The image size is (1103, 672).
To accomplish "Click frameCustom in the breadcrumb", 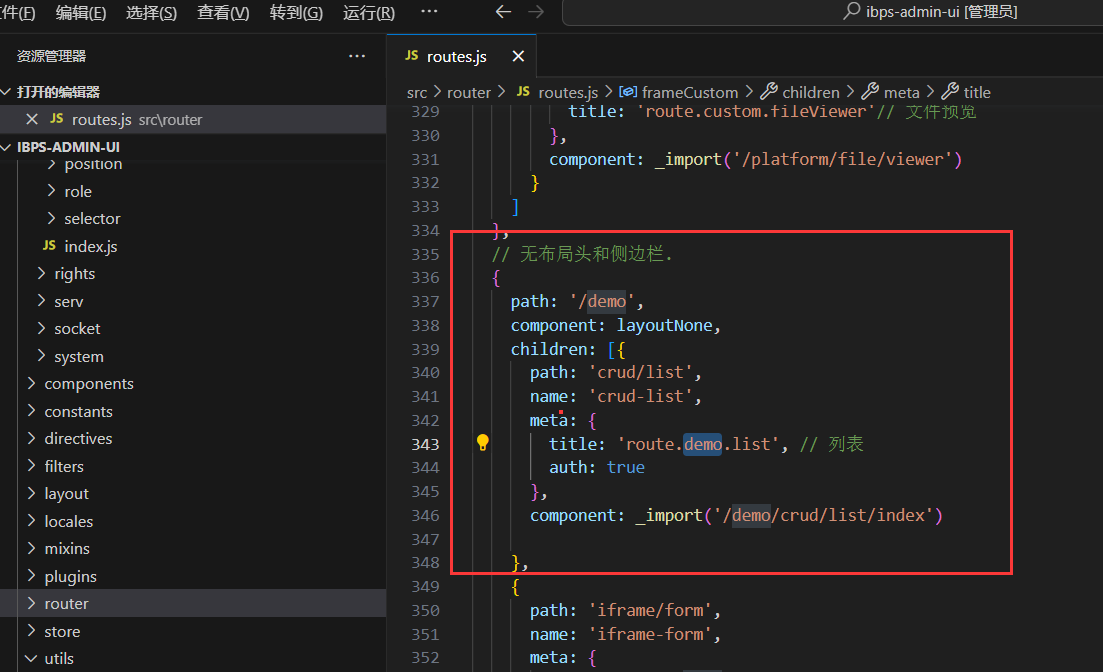I will pyautogui.click(x=689, y=92).
